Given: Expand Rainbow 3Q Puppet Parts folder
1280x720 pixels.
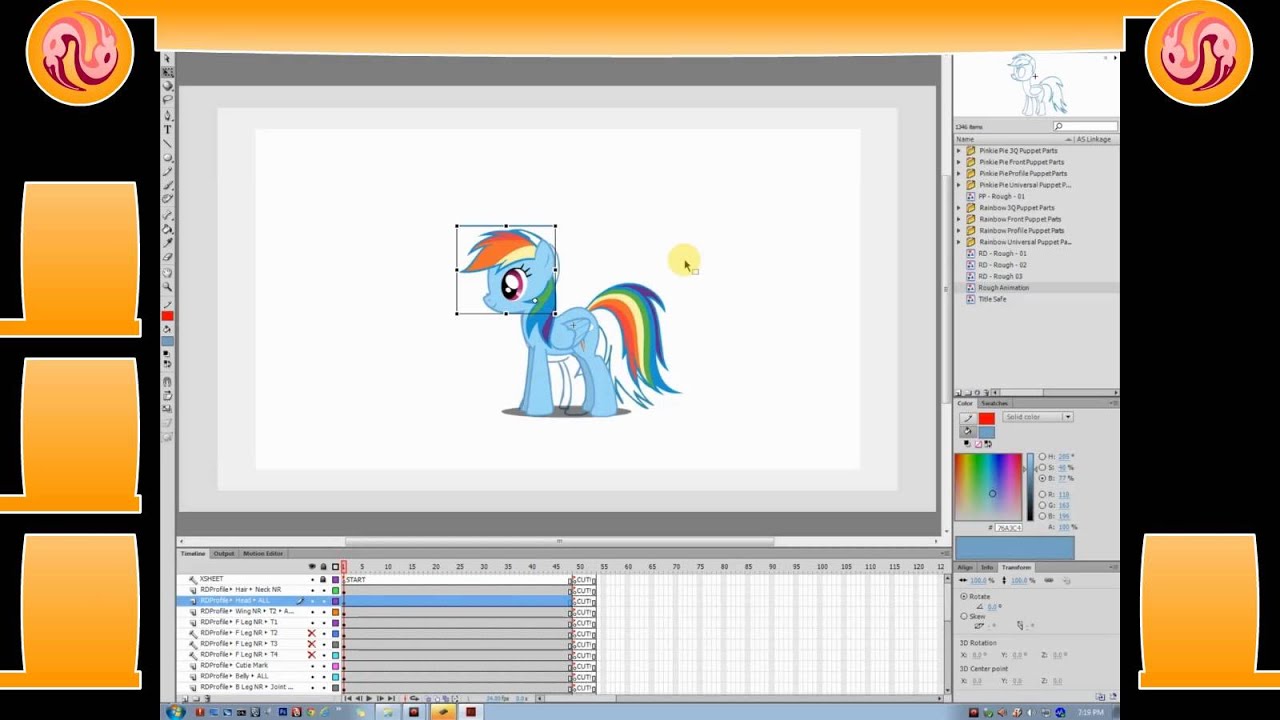Looking at the screenshot, I should (x=959, y=208).
